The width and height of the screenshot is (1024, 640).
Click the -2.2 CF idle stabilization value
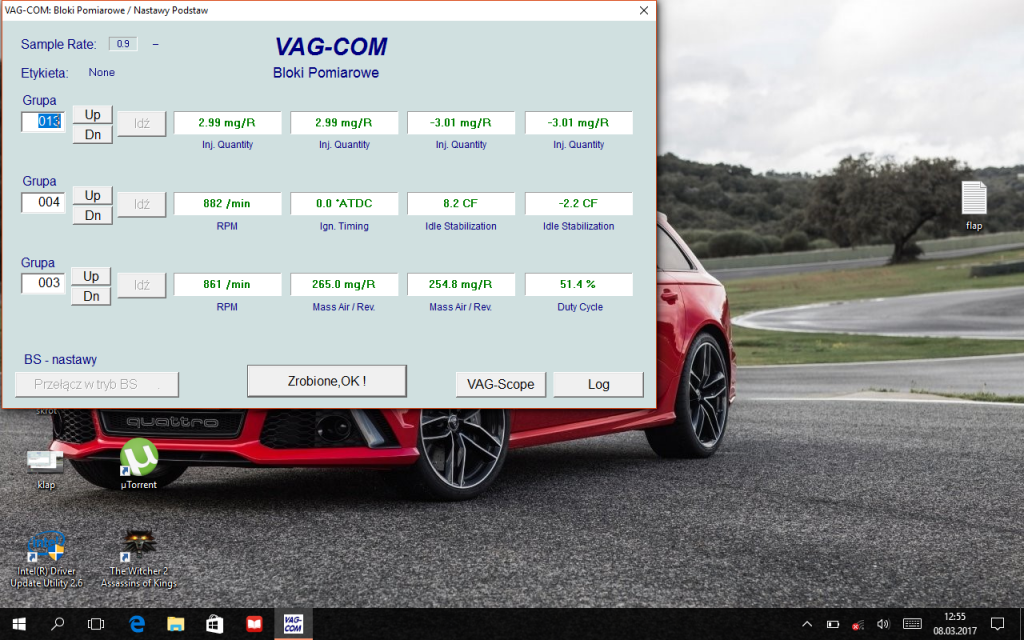(578, 203)
